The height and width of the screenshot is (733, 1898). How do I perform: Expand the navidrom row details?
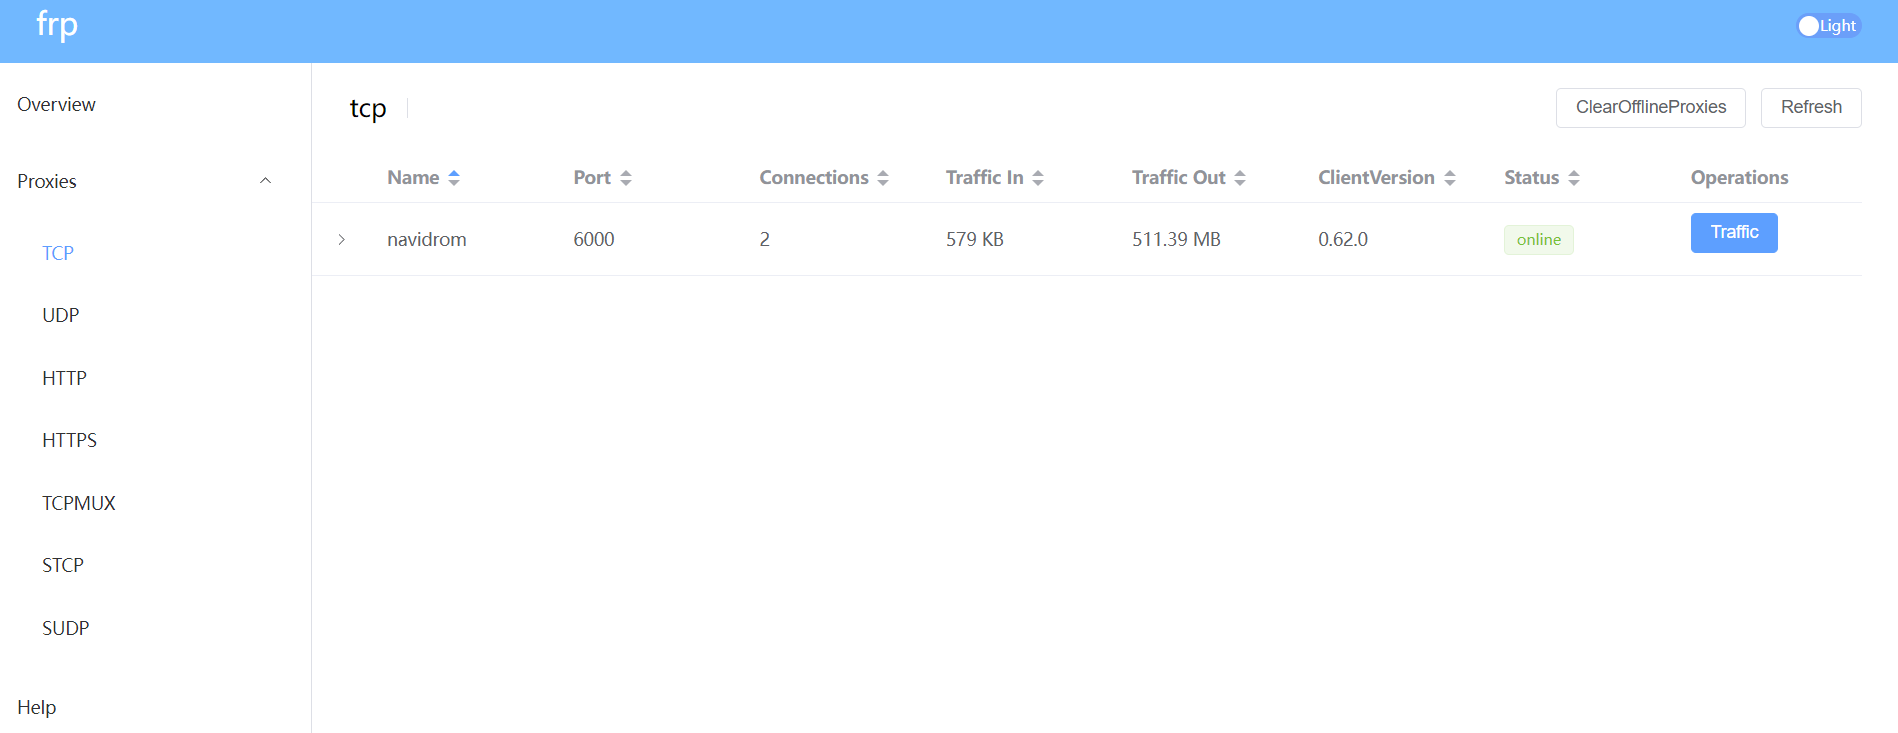coord(342,240)
